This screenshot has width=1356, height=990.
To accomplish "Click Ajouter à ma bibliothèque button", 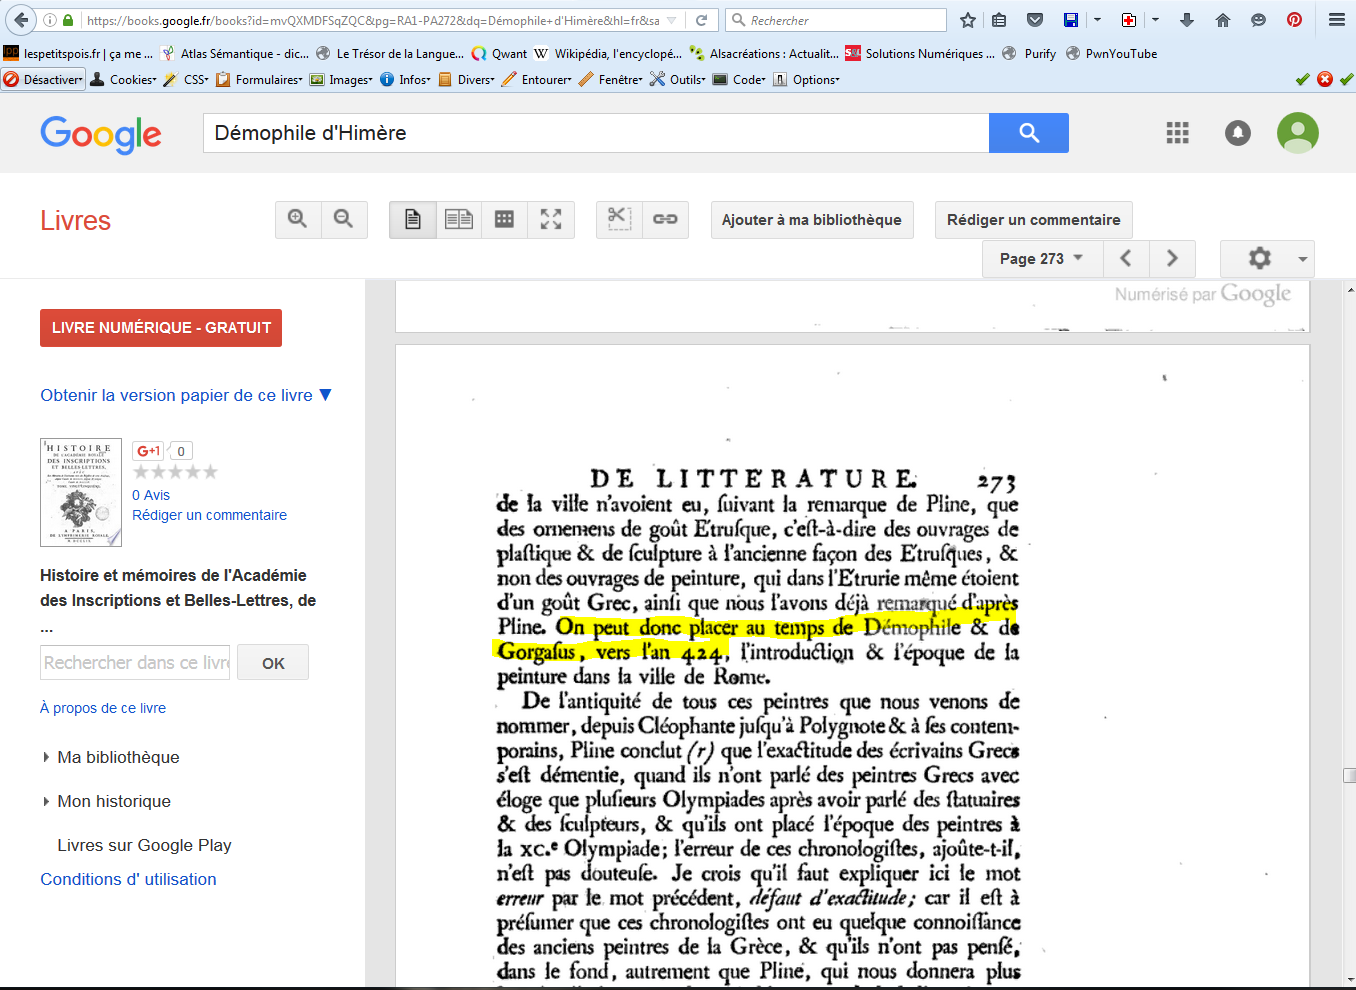I will [812, 220].
